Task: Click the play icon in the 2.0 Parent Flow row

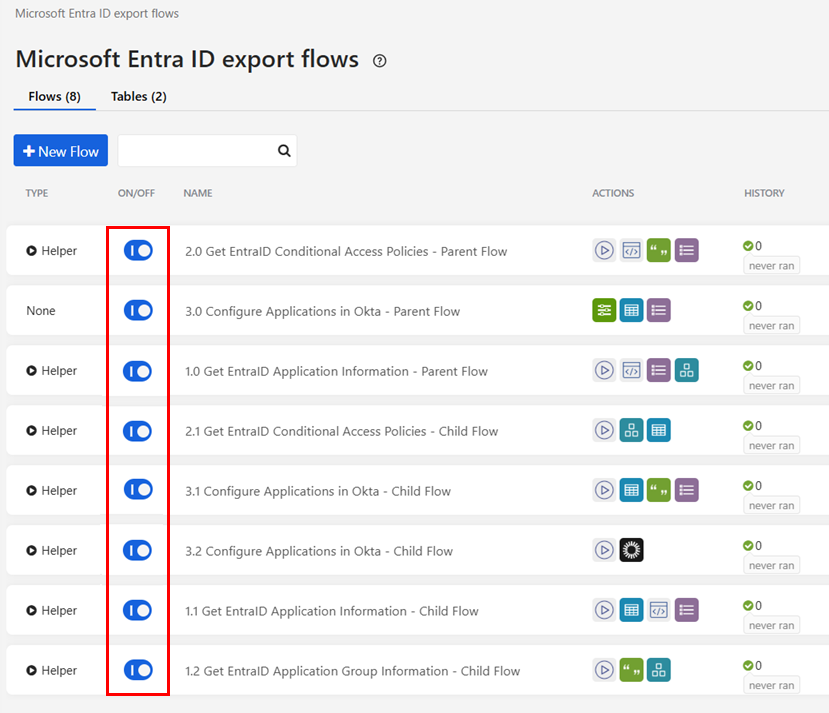Action: point(604,251)
